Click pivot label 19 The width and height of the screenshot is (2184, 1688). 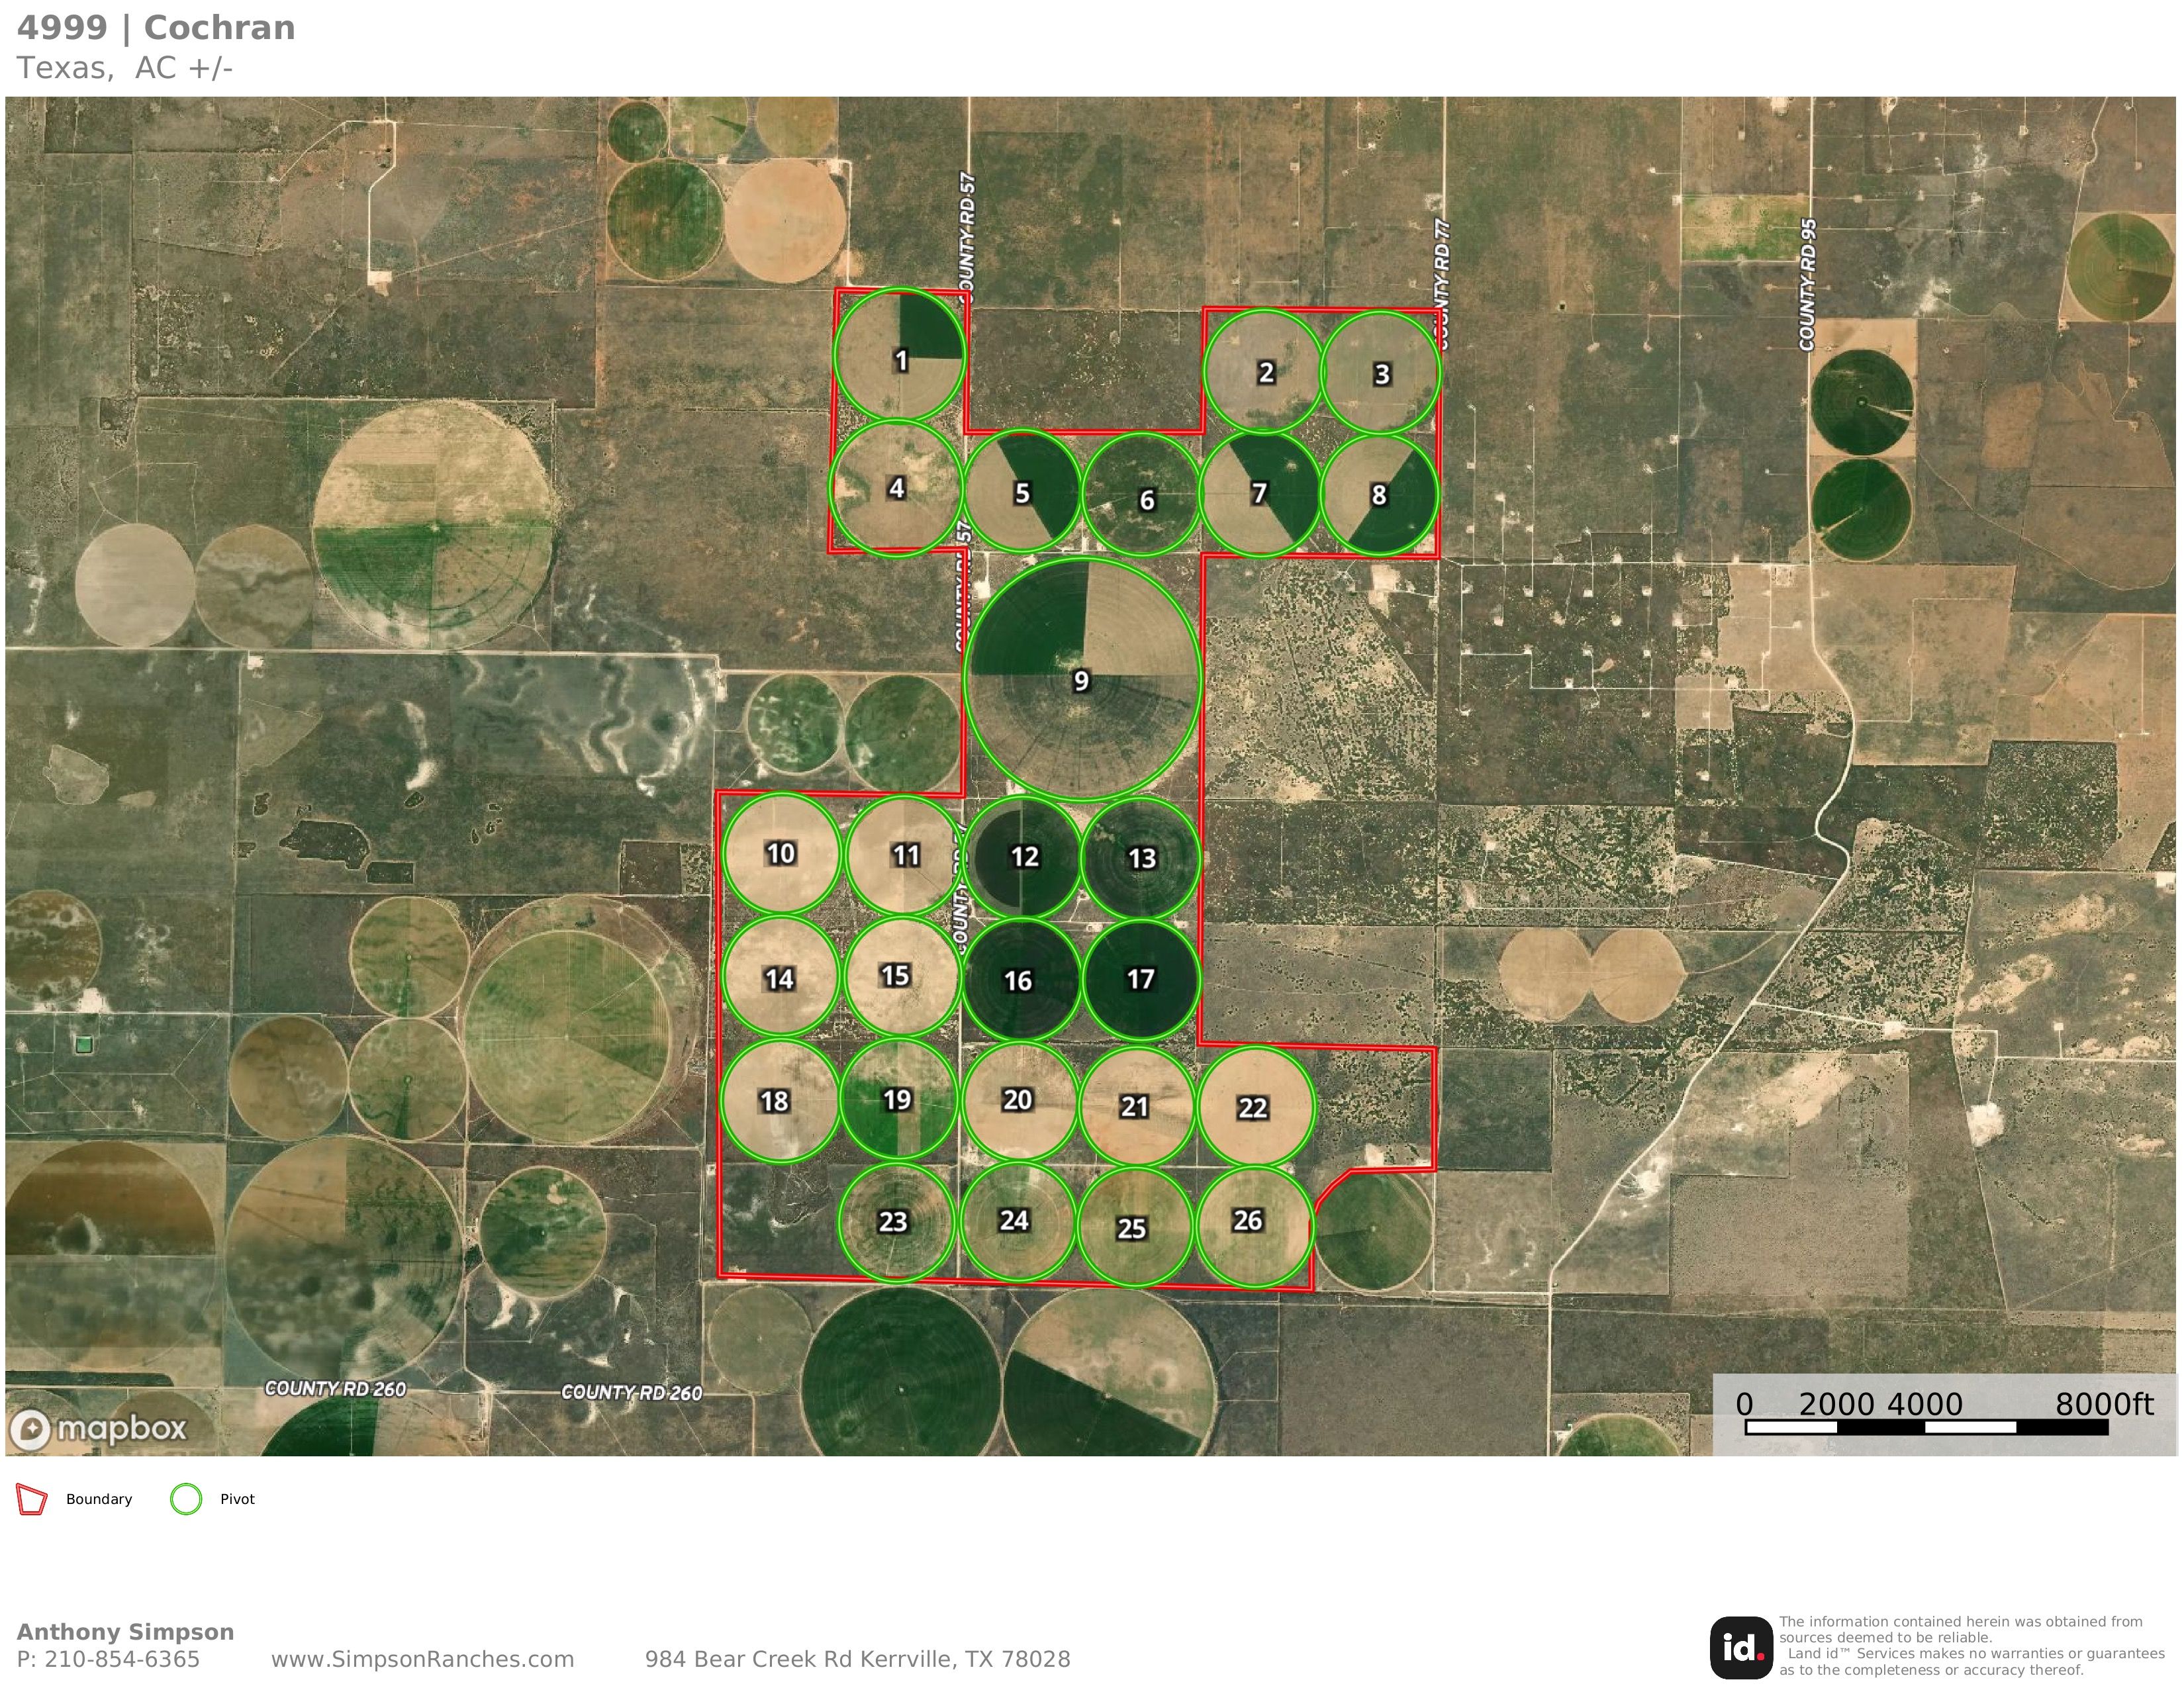pos(897,1100)
